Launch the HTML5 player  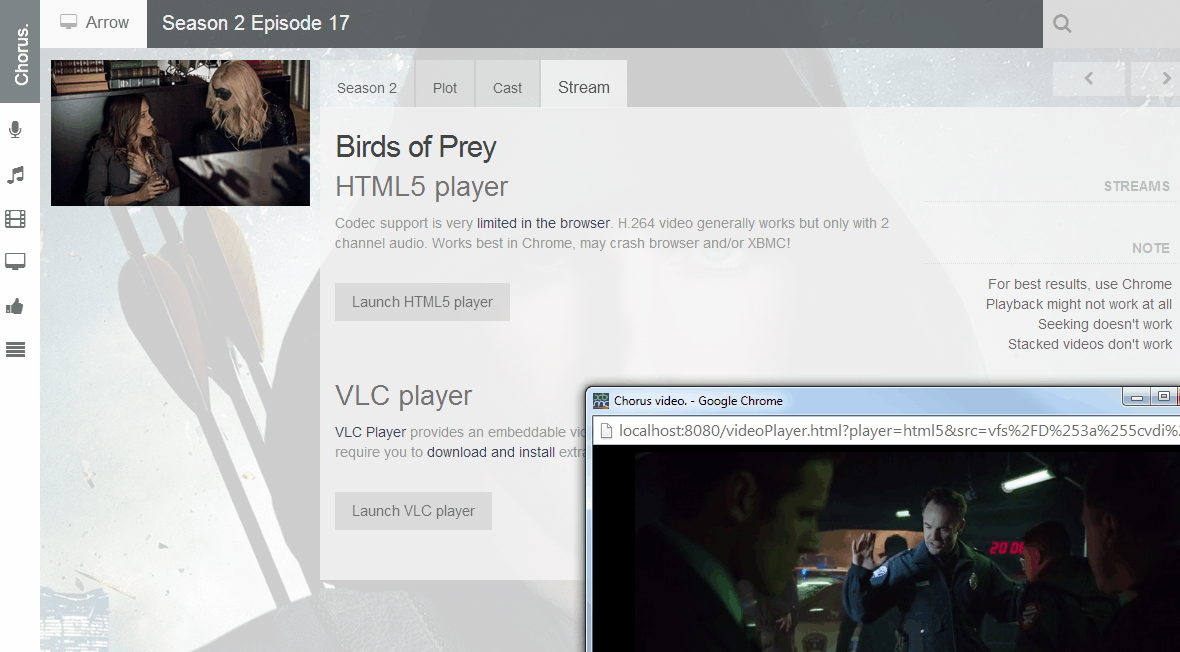tap(422, 302)
